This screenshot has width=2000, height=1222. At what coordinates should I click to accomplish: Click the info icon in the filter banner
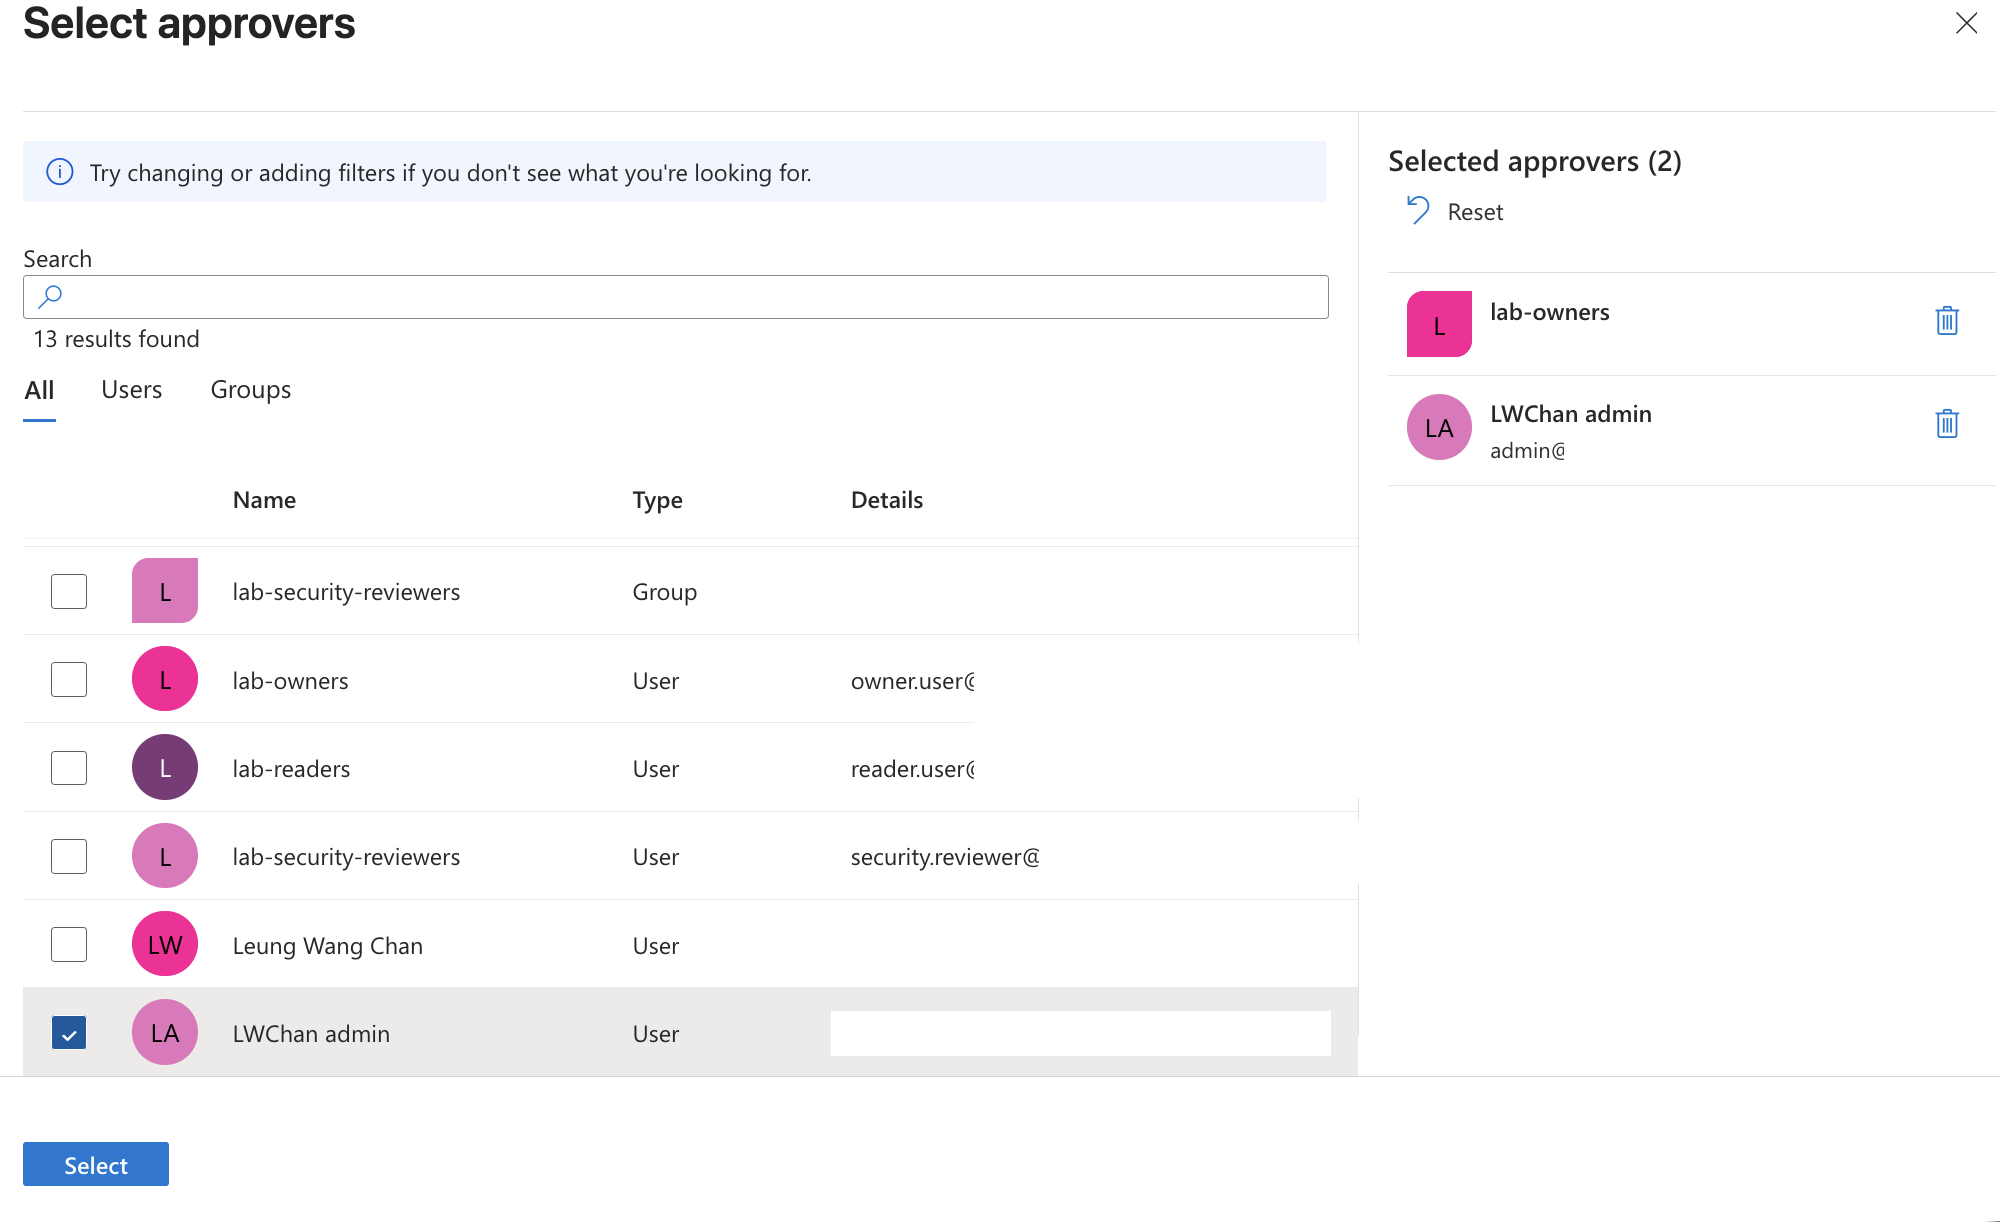pos(60,172)
